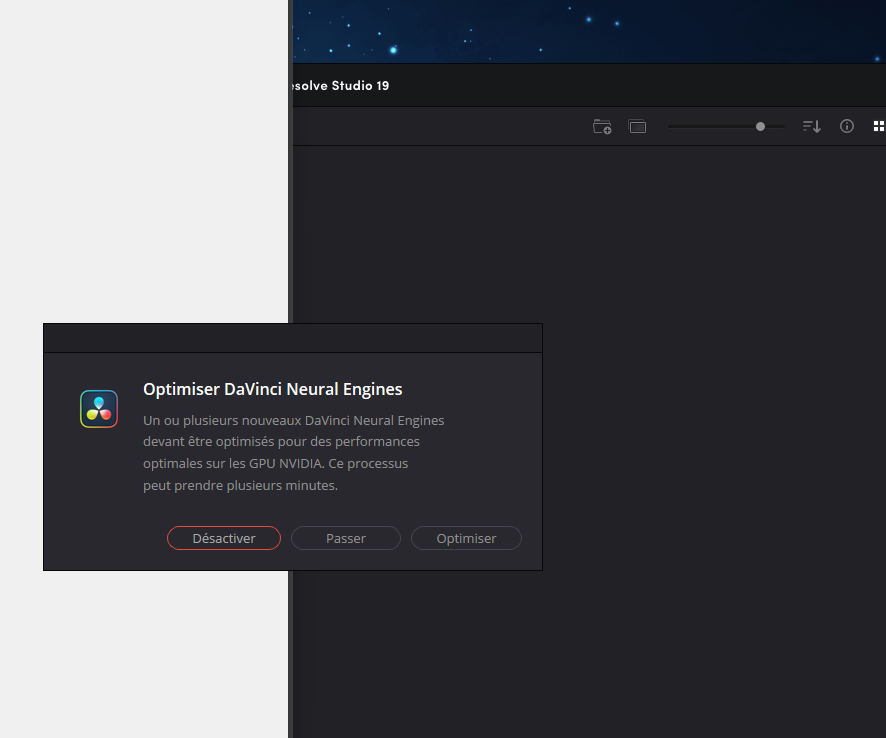Switch to grid view icon
This screenshot has height=738, width=886.
point(879,126)
